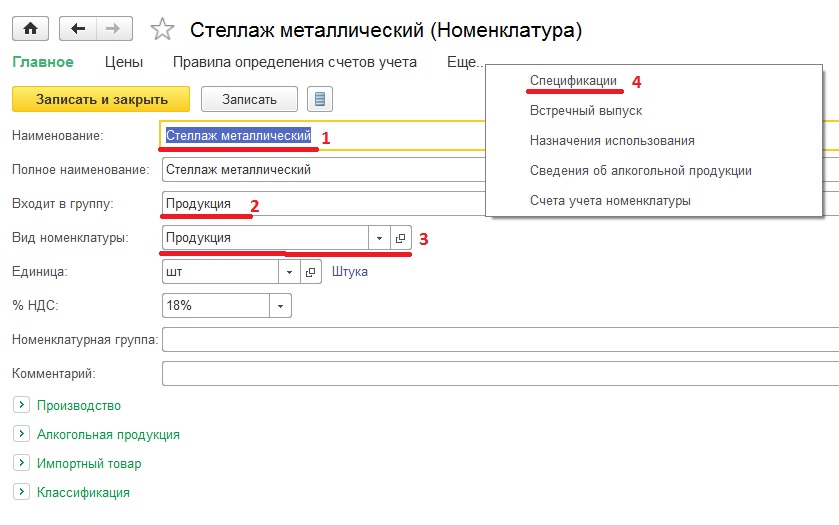Expand the Импортный товар section
This screenshot has width=839, height=525.
point(20,463)
